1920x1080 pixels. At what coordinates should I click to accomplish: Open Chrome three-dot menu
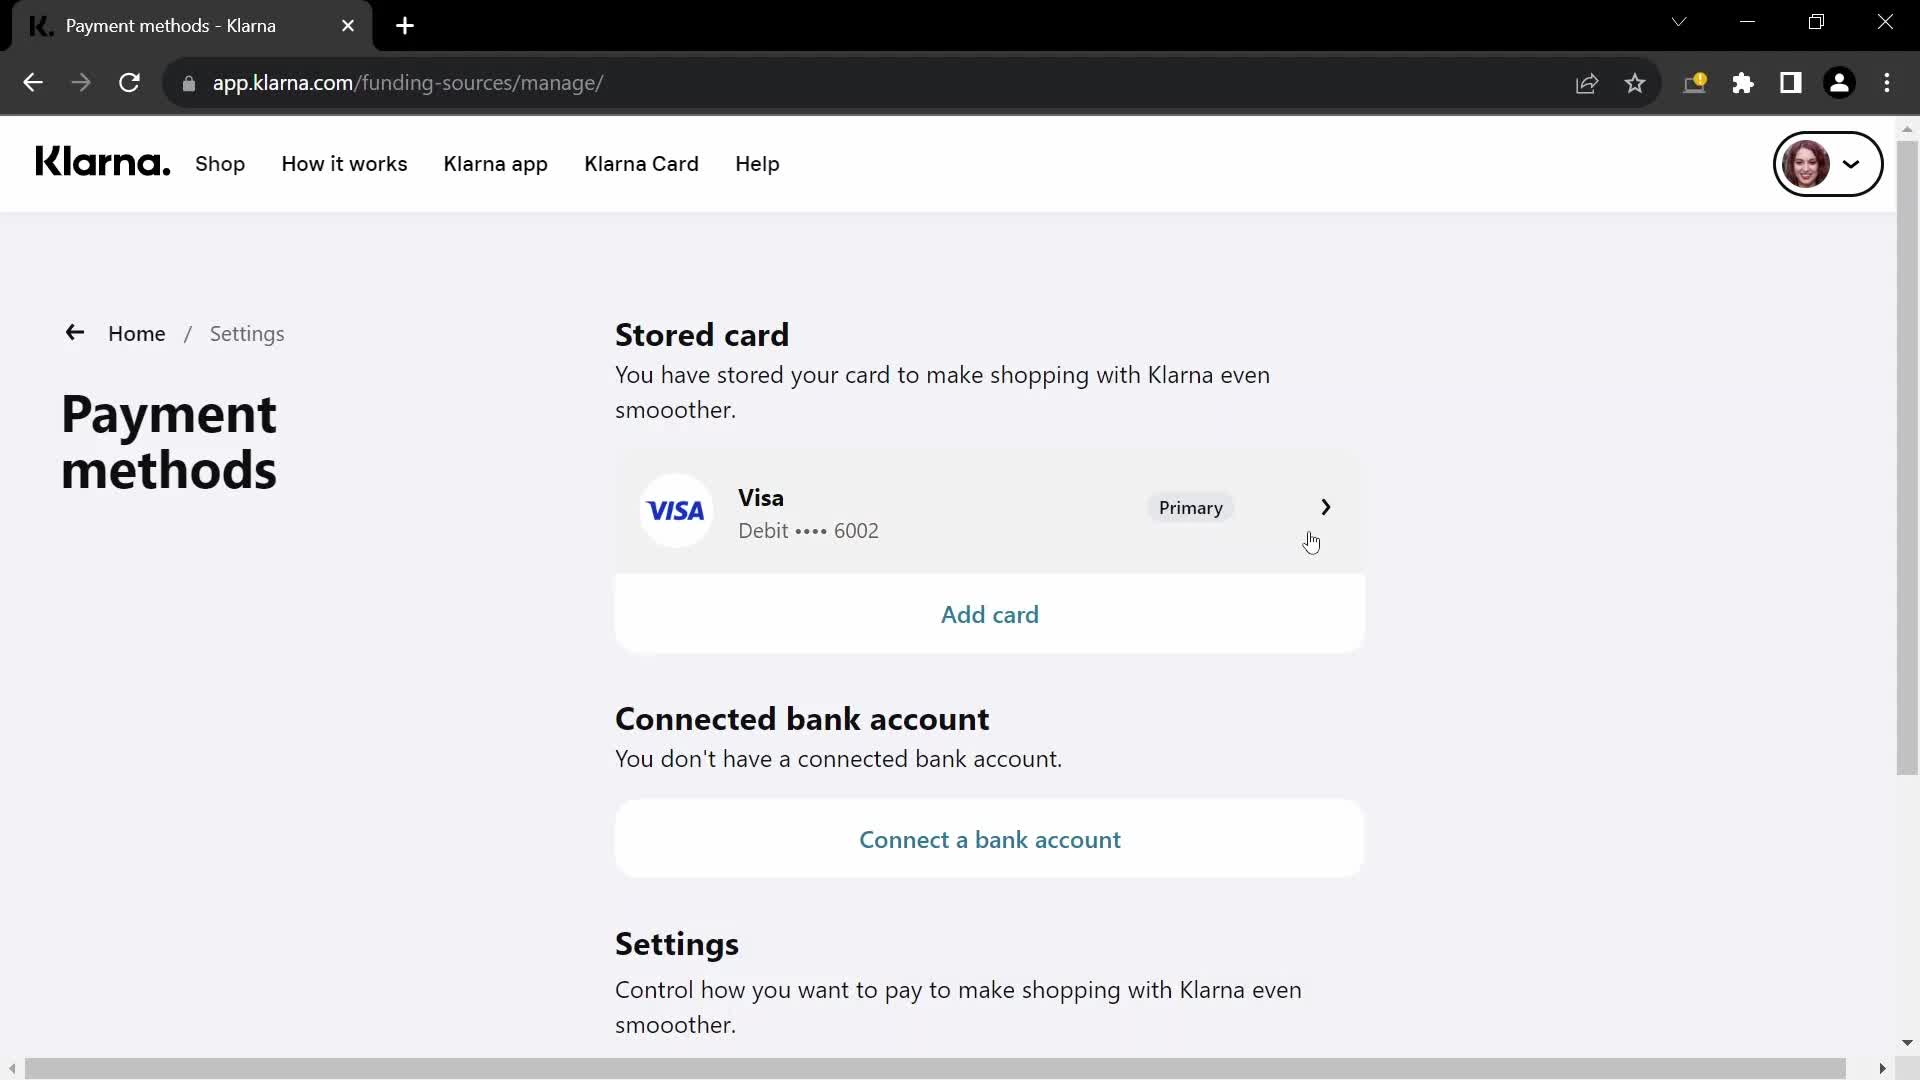[x=1887, y=83]
